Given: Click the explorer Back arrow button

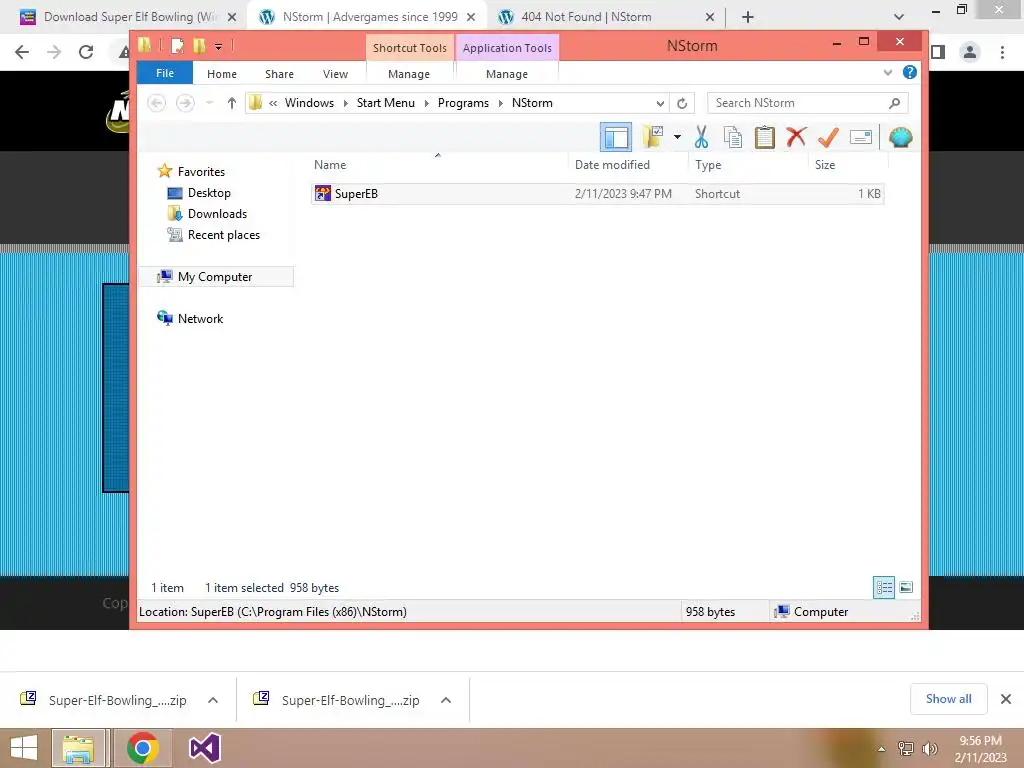Looking at the screenshot, I should (156, 103).
